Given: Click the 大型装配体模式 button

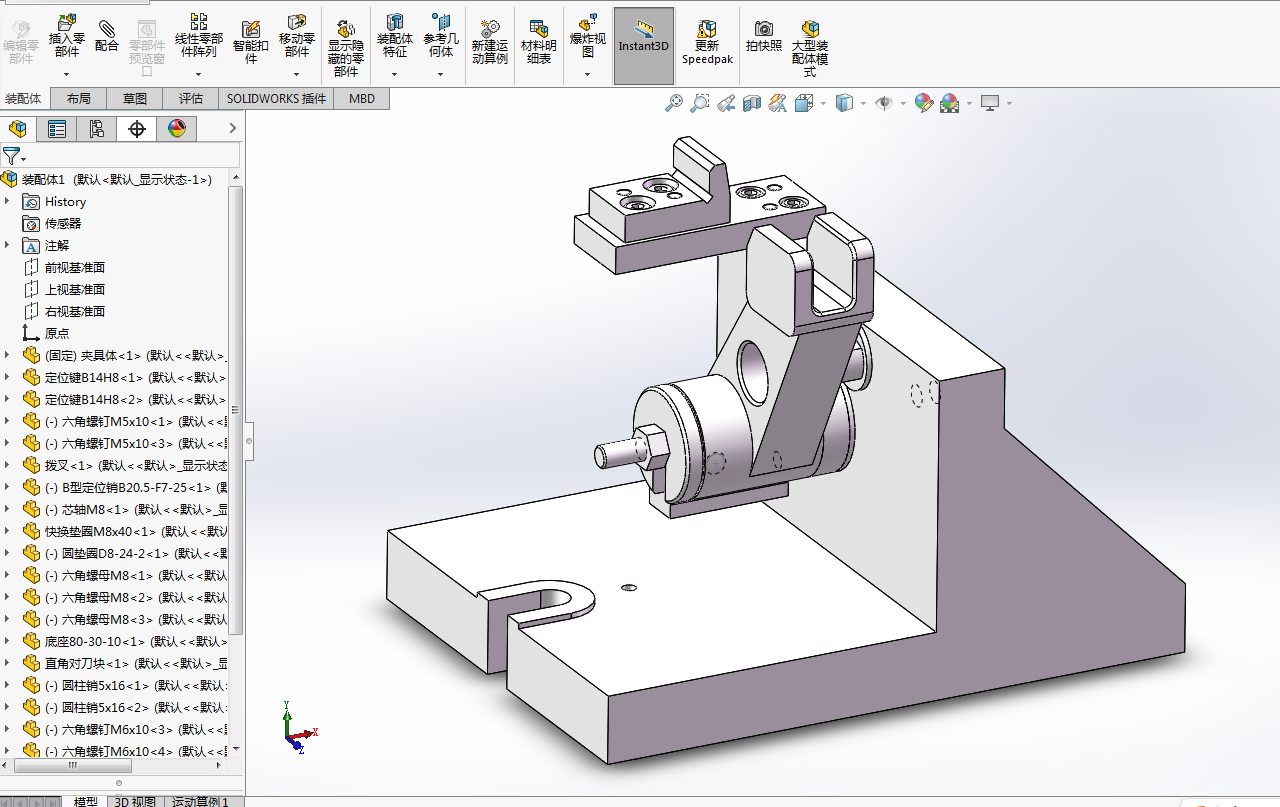Looking at the screenshot, I should (x=810, y=47).
